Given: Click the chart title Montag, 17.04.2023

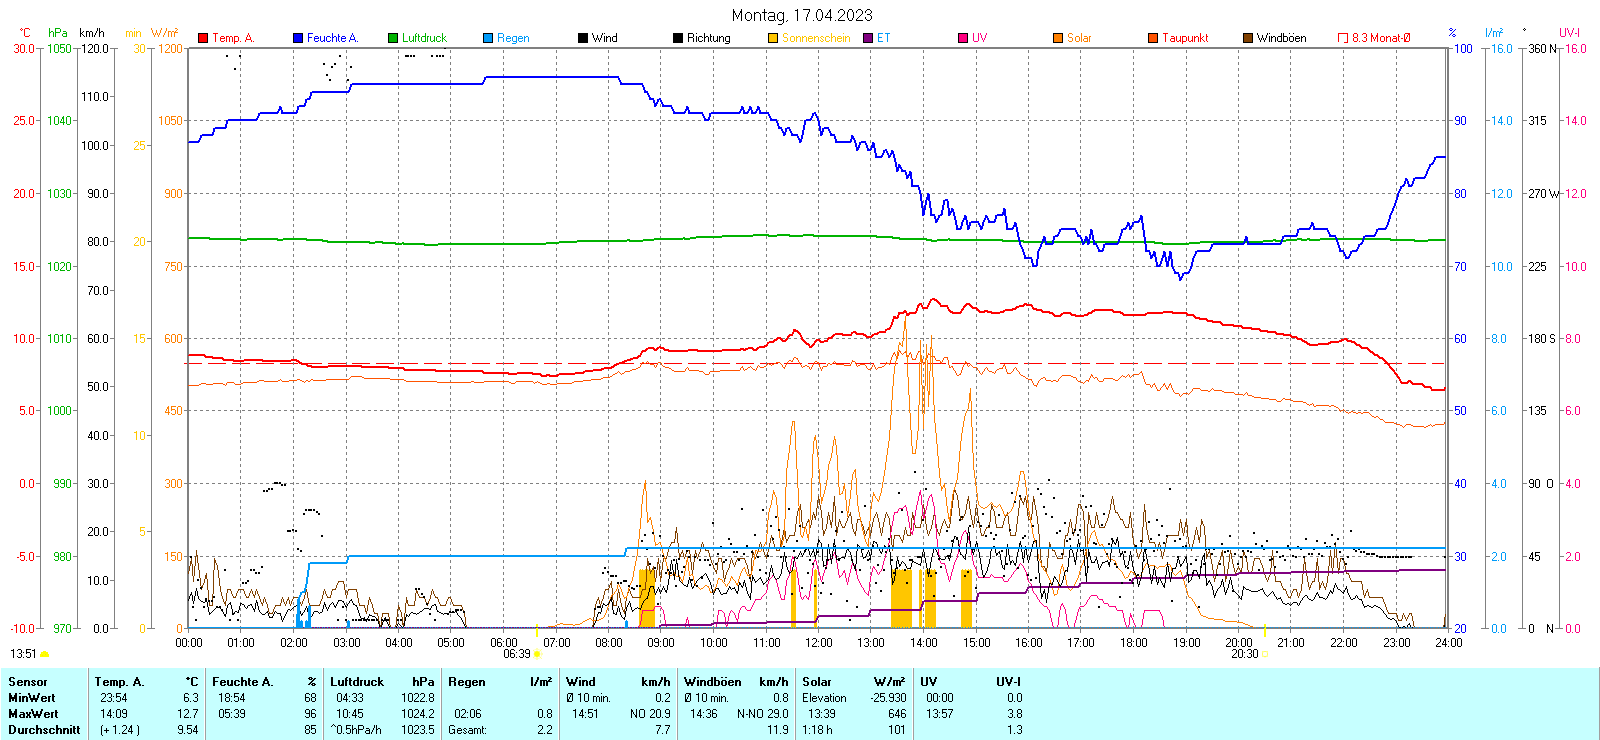Looking at the screenshot, I should 801,15.
